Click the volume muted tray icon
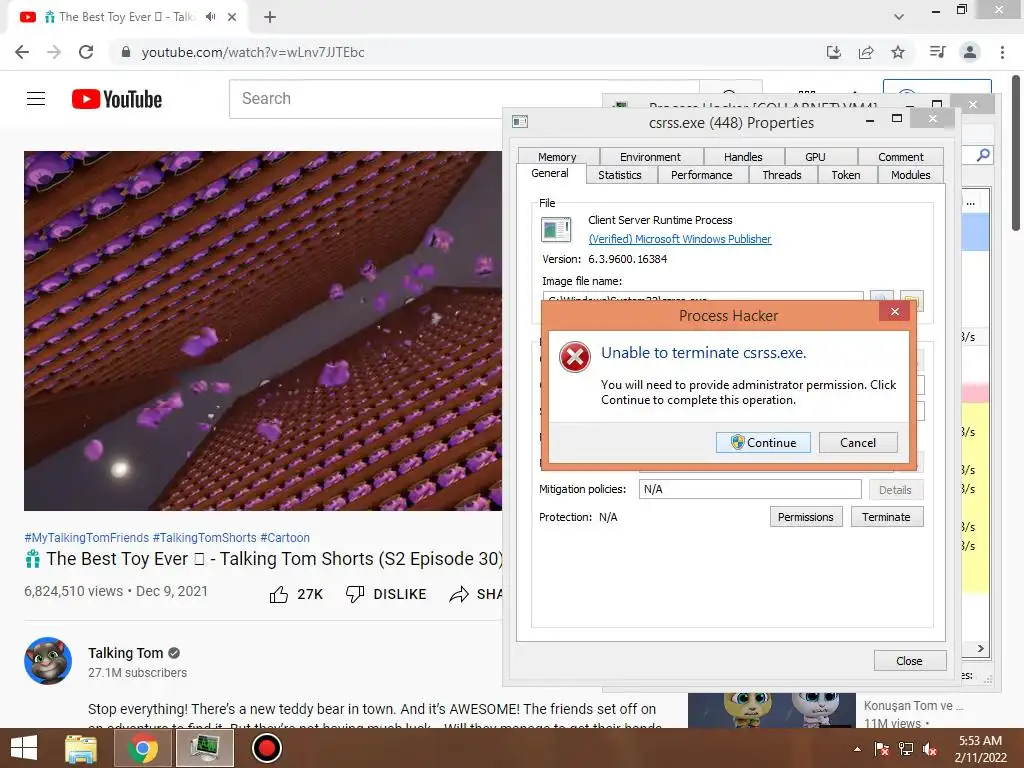 coord(930,749)
